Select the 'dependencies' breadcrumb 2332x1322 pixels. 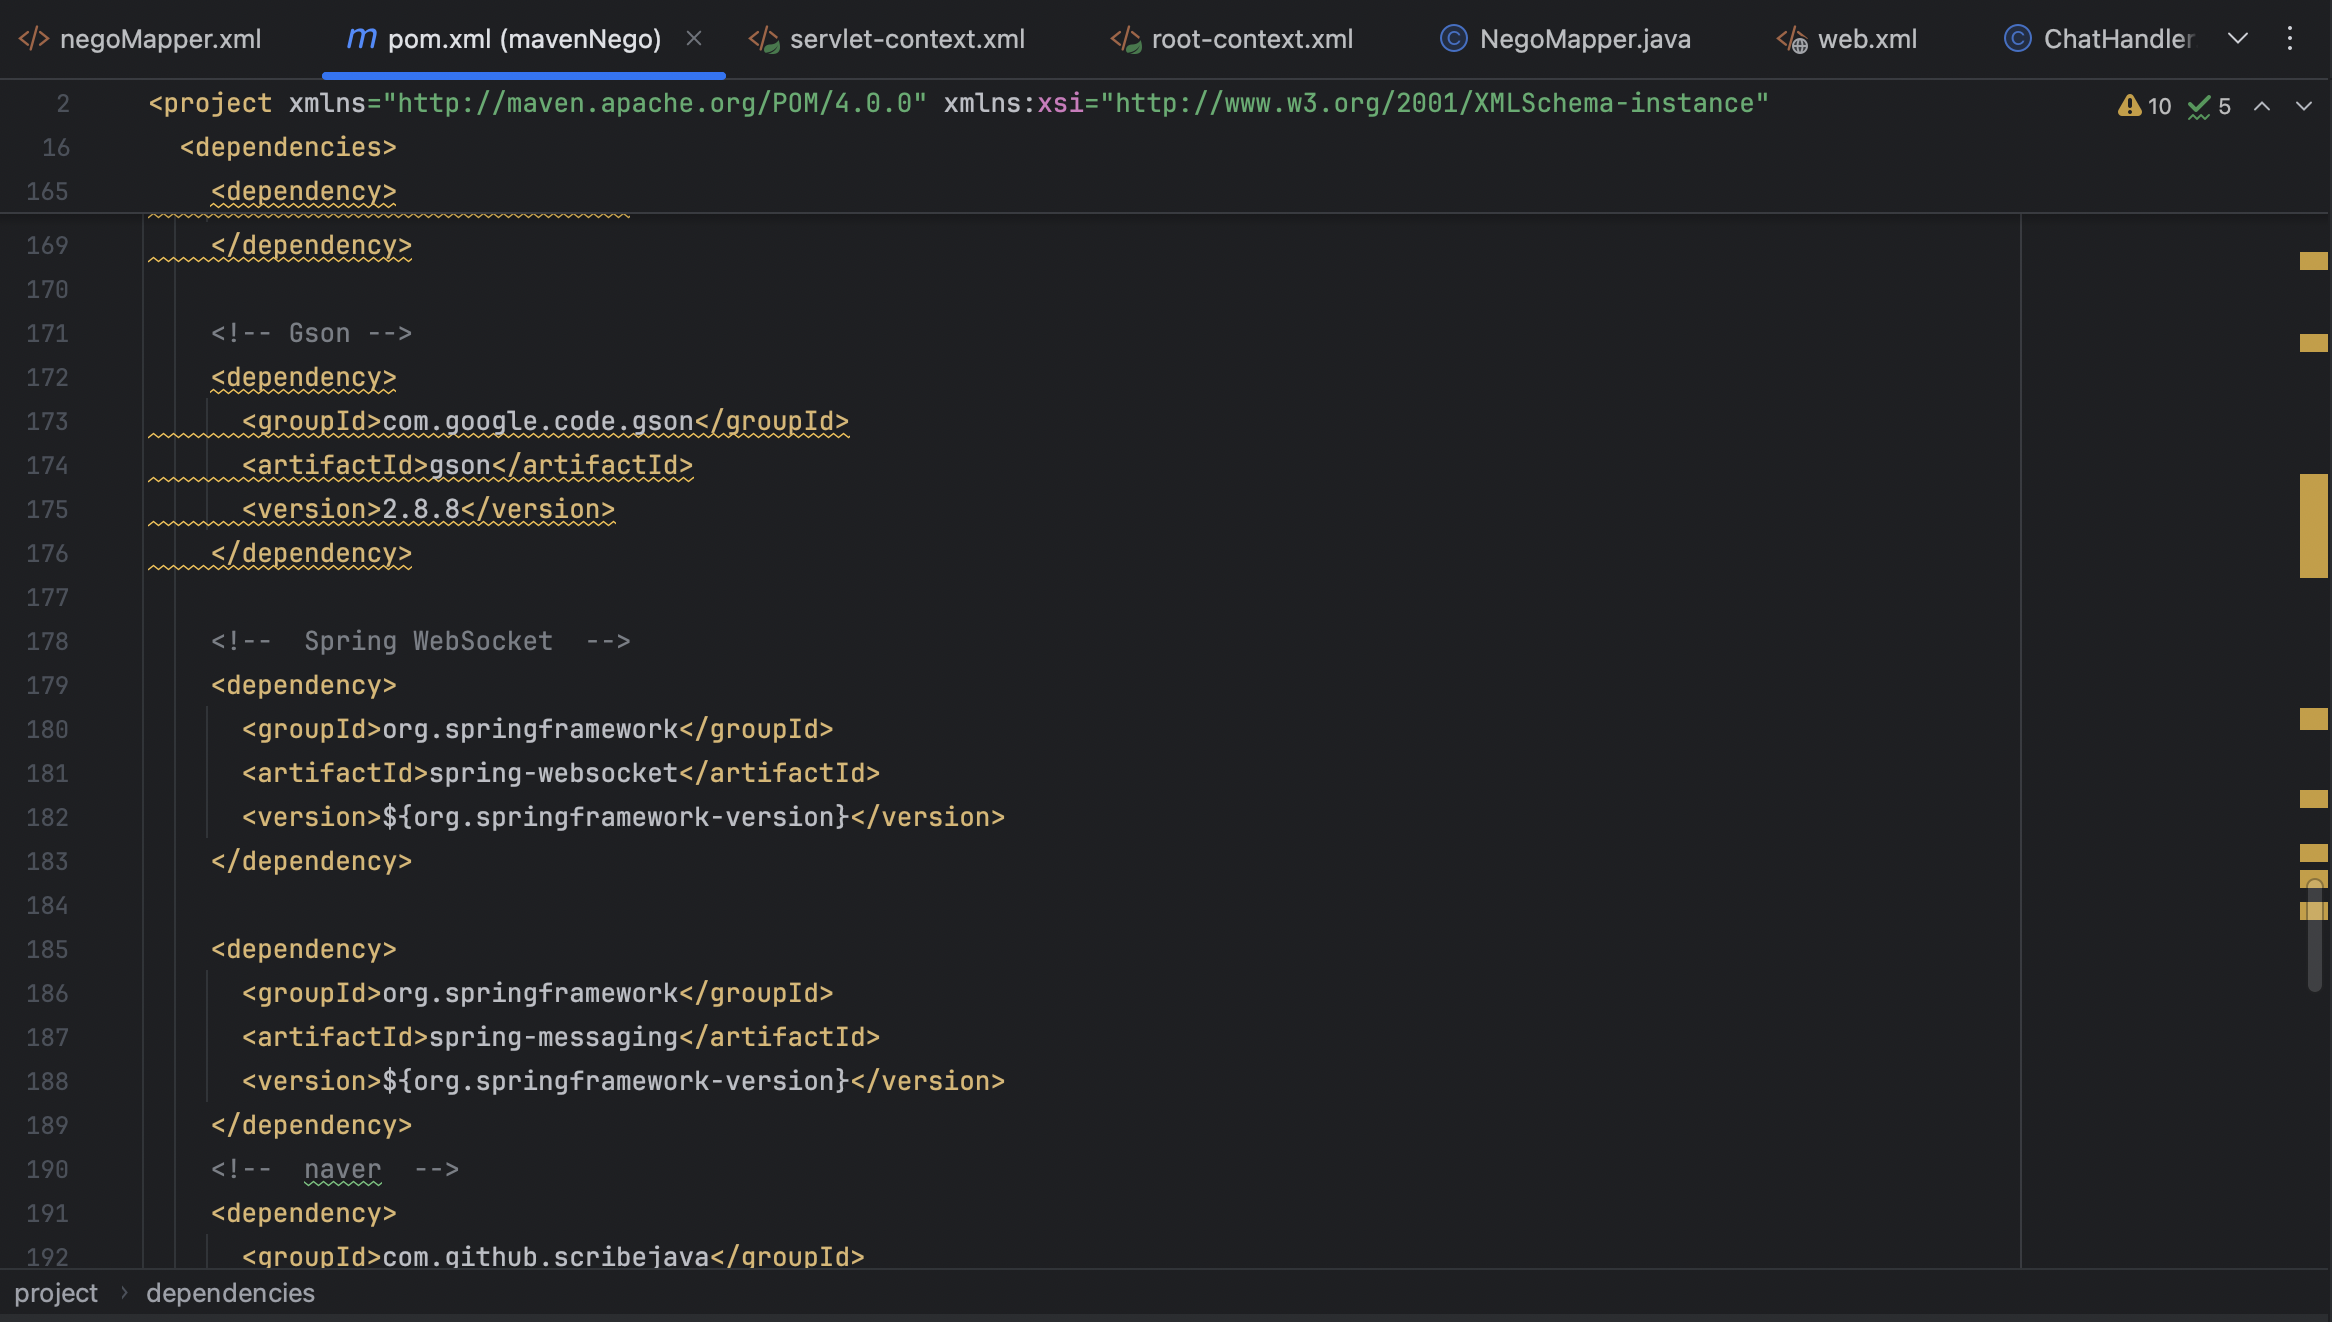(230, 1293)
